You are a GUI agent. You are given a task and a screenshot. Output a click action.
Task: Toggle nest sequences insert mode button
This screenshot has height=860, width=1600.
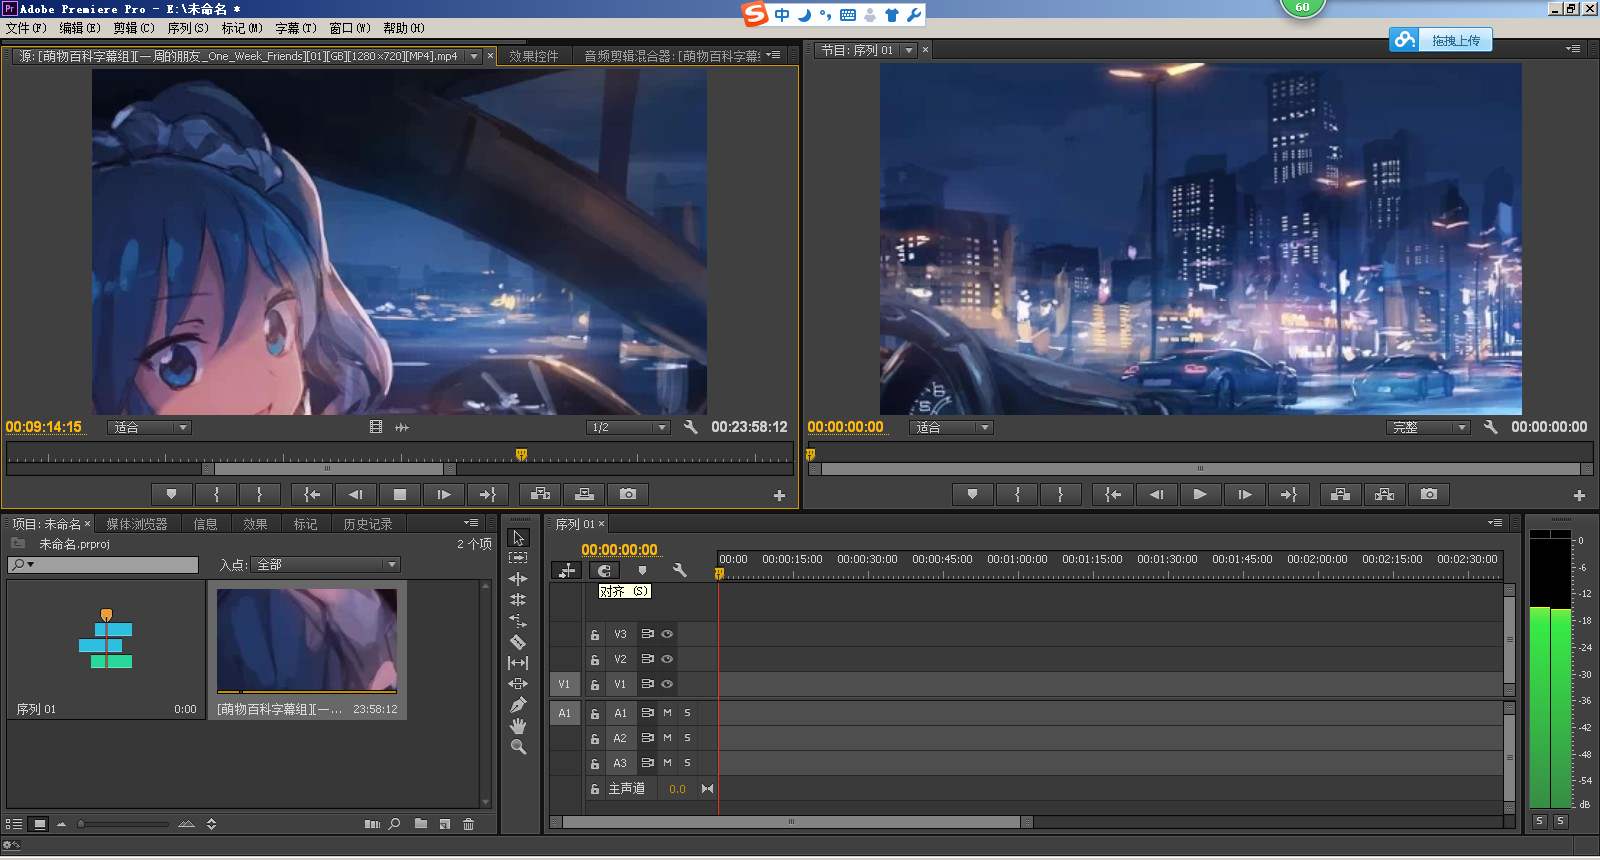[567, 570]
